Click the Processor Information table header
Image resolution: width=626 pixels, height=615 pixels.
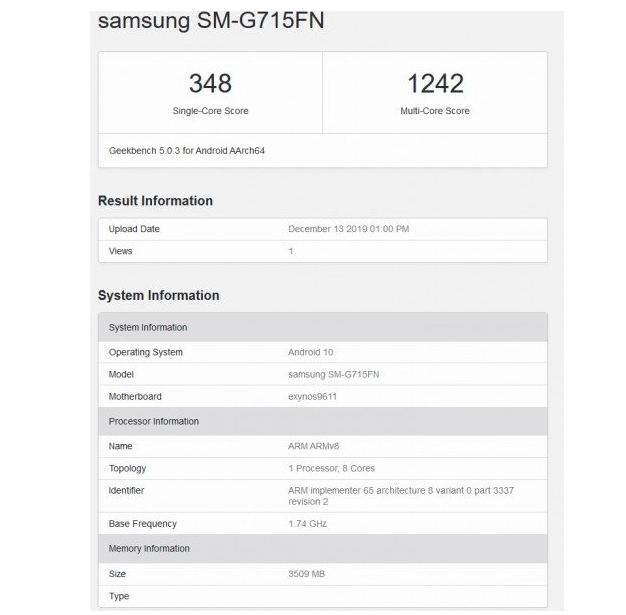[154, 421]
